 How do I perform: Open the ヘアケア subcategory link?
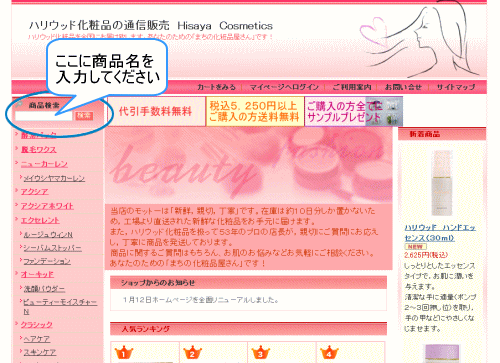tap(37, 339)
